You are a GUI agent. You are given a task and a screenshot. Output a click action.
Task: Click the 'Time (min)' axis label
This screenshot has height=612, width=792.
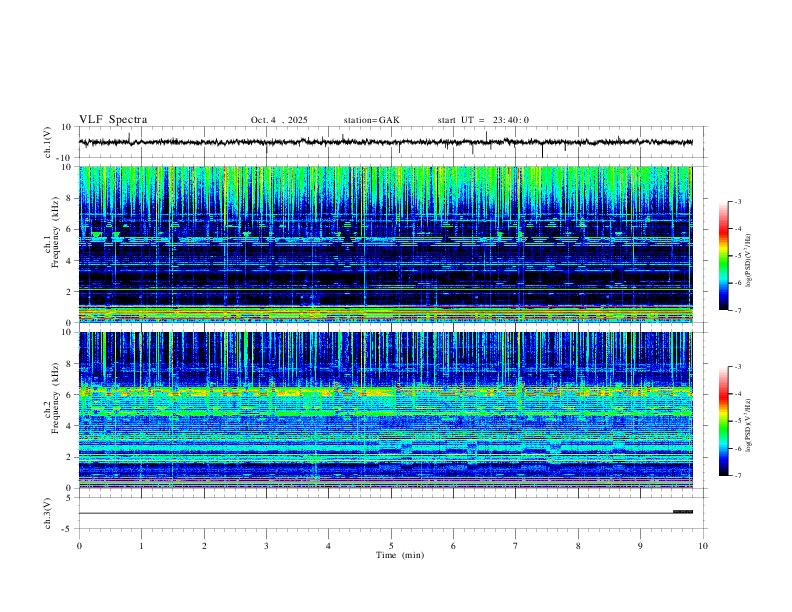click(x=400, y=555)
